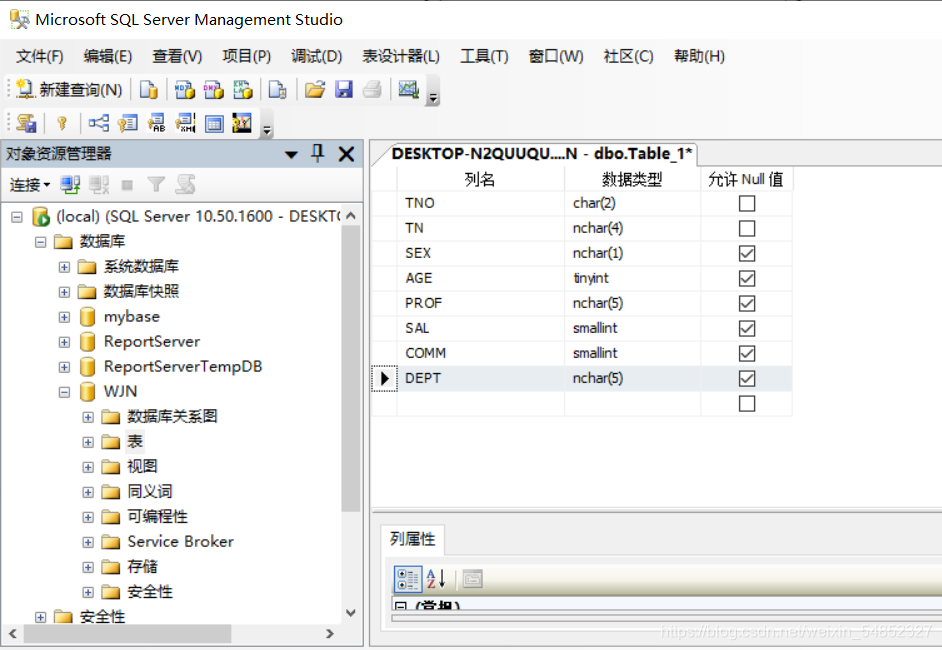Screen dimensions: 942x650
Task: Click Connect Object Explorer computer icon
Action: [x=70, y=184]
